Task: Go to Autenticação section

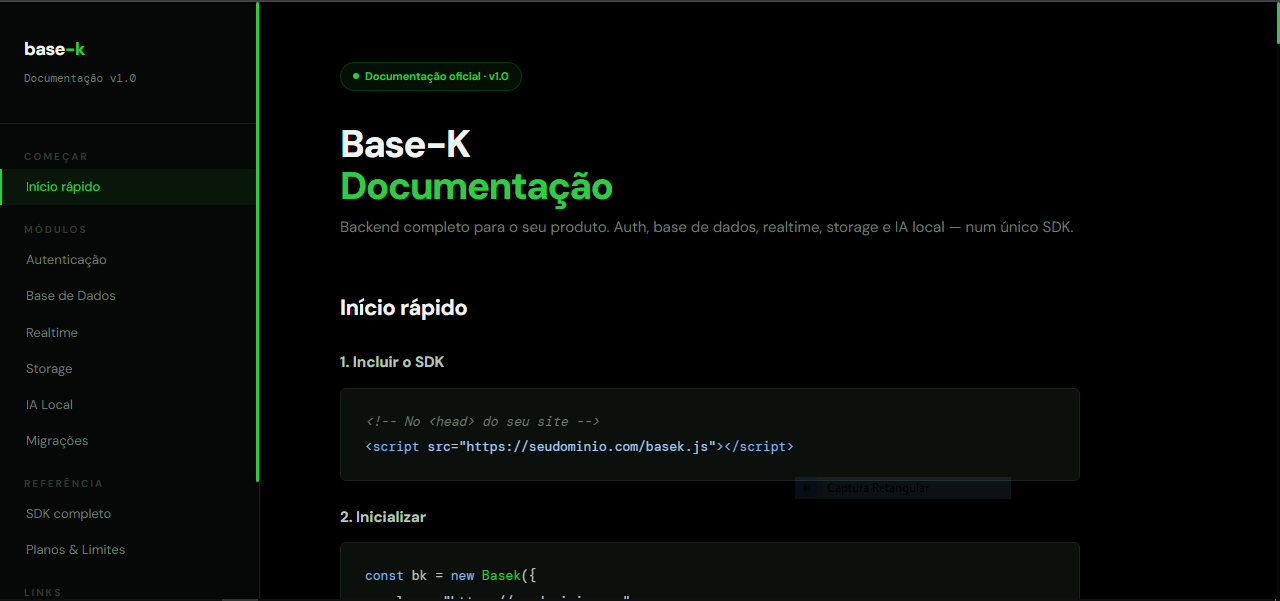Action: pos(66,260)
